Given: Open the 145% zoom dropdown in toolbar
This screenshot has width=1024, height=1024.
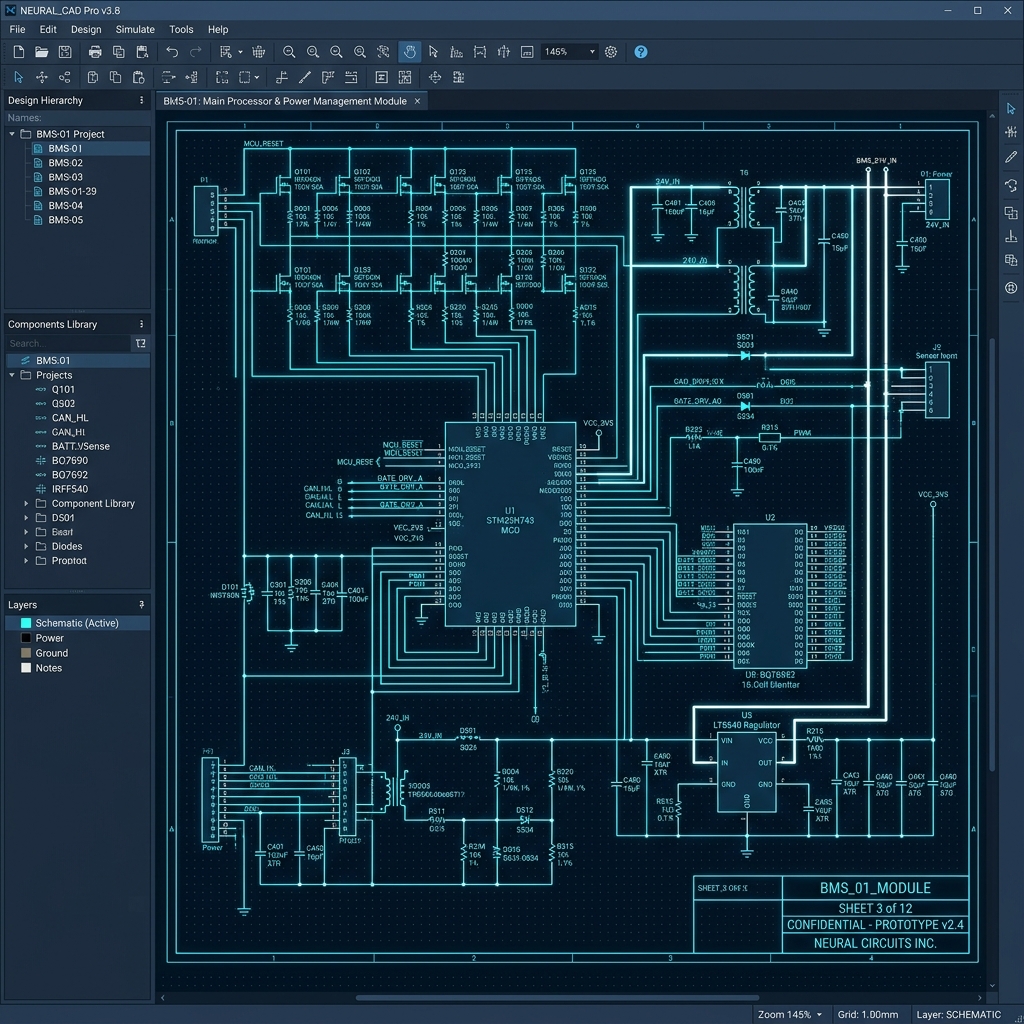Looking at the screenshot, I should coord(592,52).
